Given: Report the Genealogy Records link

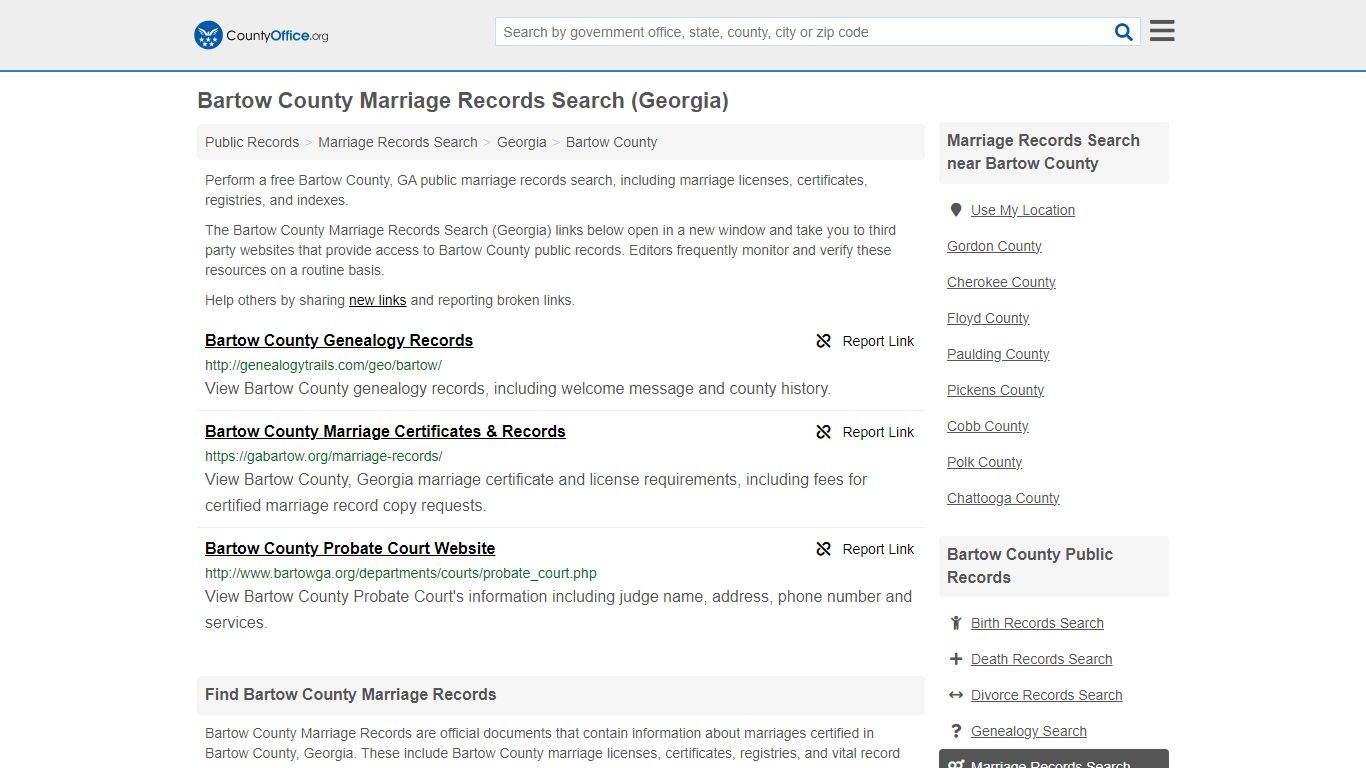Looking at the screenshot, I should tap(865, 341).
